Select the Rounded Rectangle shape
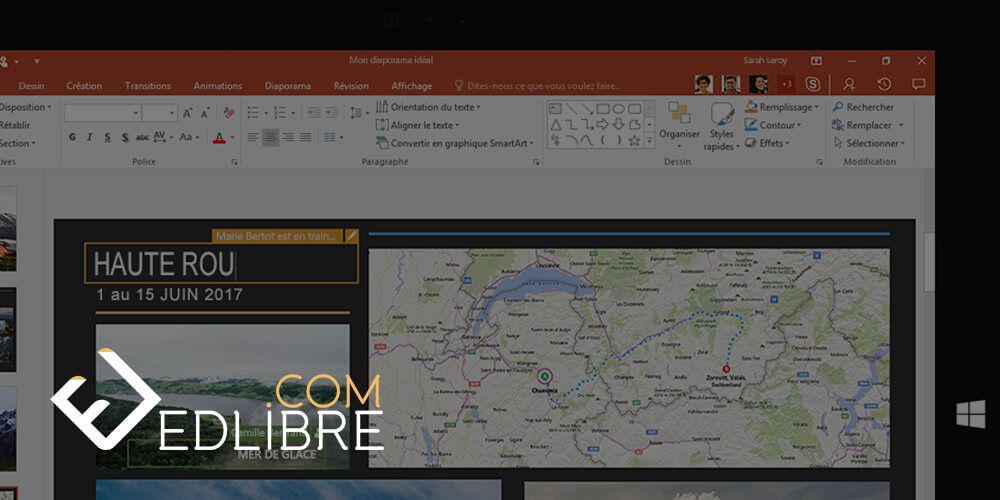Screen dimensions: 1000x500 coord(634,108)
